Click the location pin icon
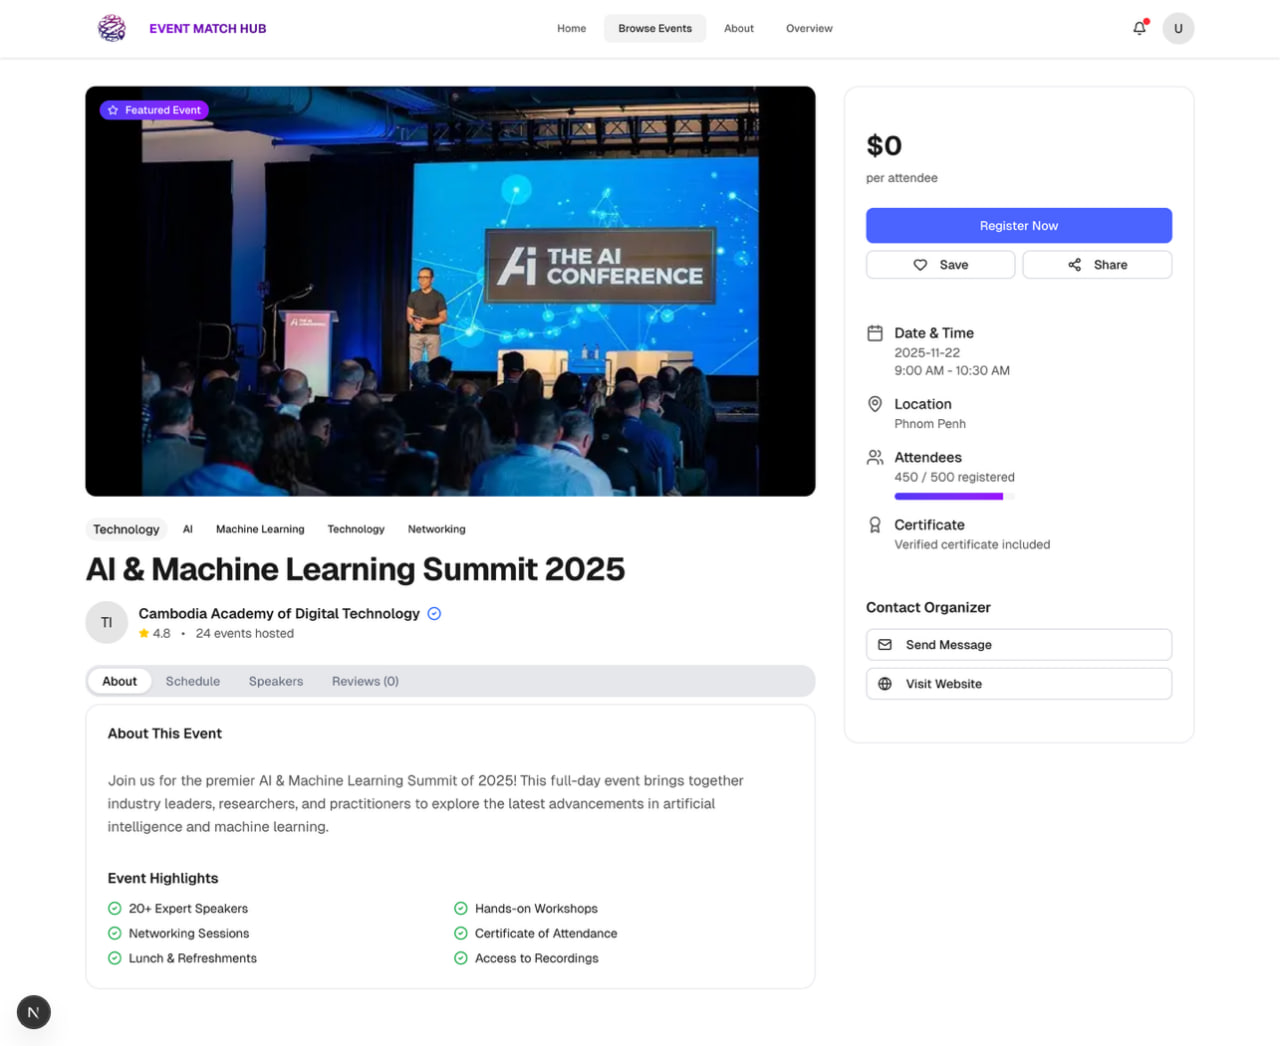 (x=875, y=404)
